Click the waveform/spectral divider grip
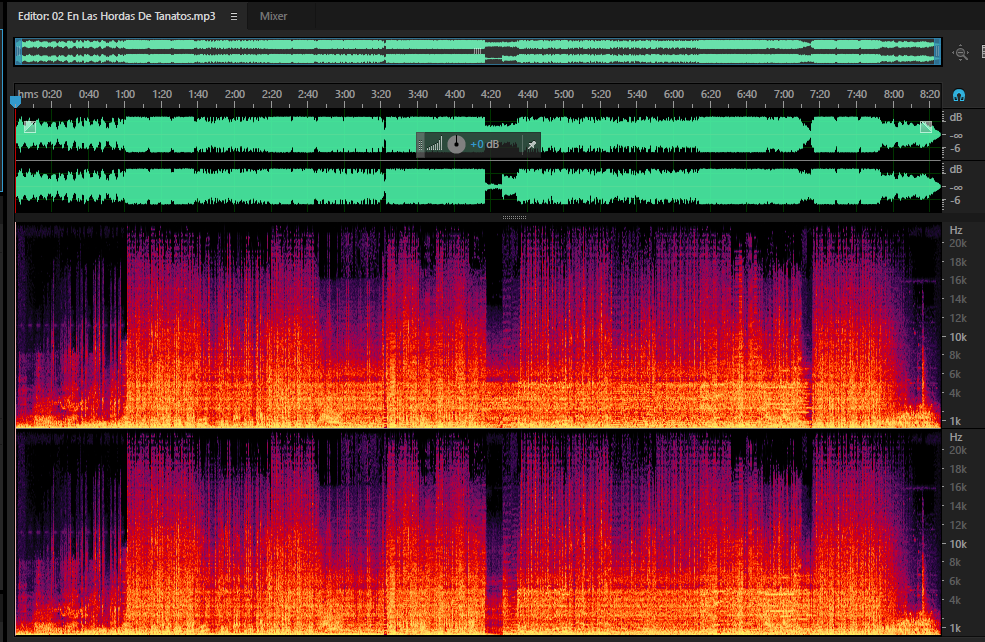Viewport: 985px width, 642px height. pos(514,217)
